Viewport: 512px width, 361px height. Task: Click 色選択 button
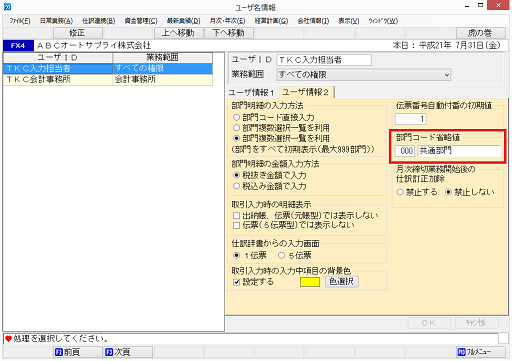coord(342,282)
